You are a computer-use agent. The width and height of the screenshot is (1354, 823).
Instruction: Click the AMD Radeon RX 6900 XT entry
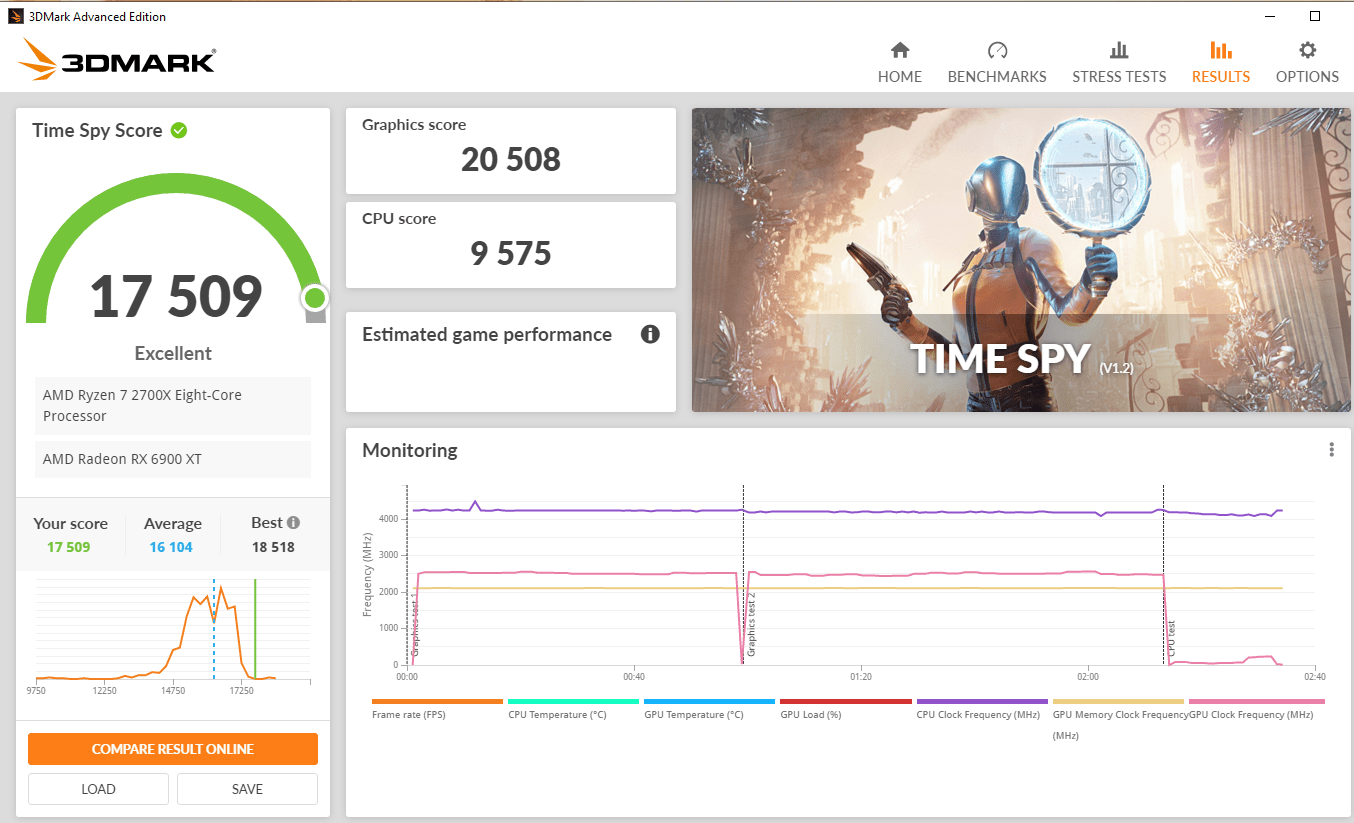coord(173,459)
